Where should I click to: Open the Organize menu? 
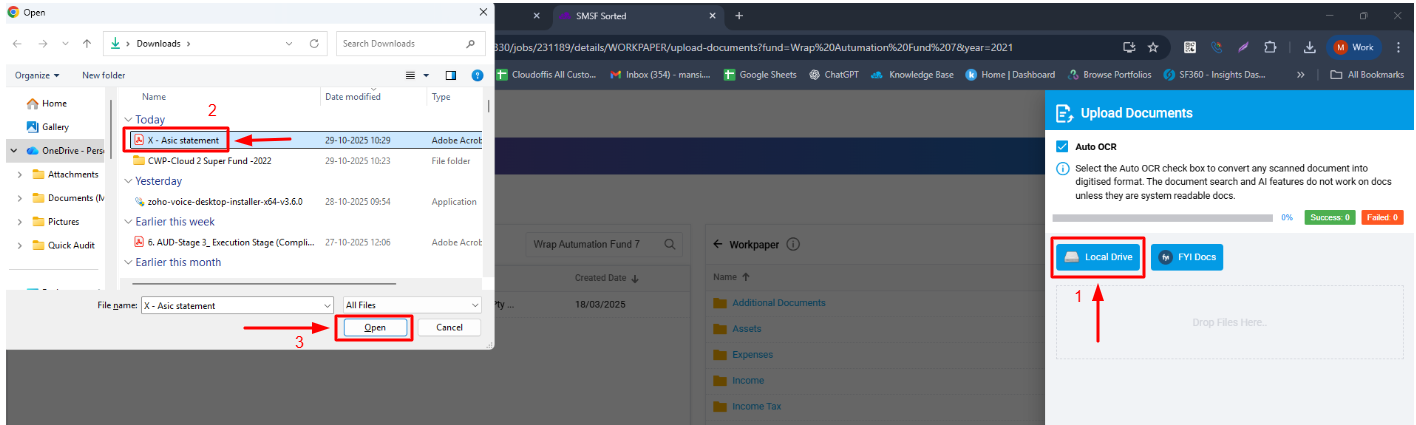37,75
